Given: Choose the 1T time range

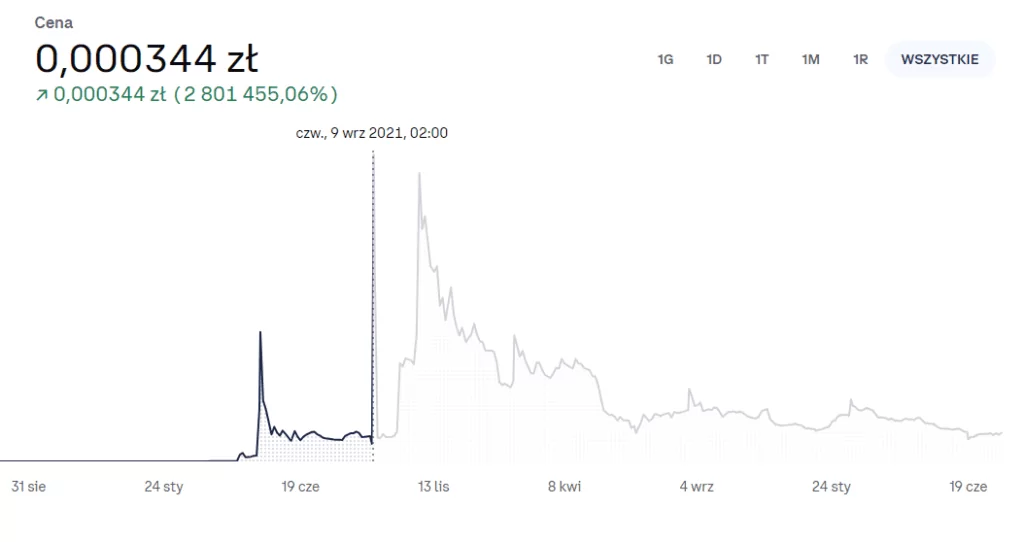Looking at the screenshot, I should [x=762, y=59].
